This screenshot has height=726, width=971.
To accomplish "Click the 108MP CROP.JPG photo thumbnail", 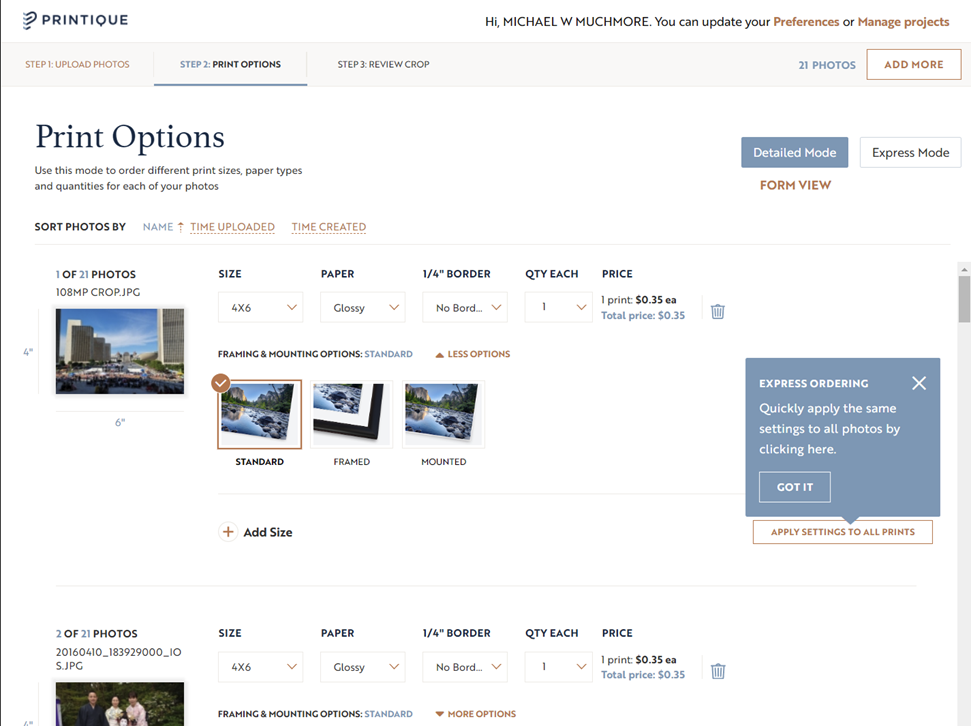I will (x=119, y=352).
